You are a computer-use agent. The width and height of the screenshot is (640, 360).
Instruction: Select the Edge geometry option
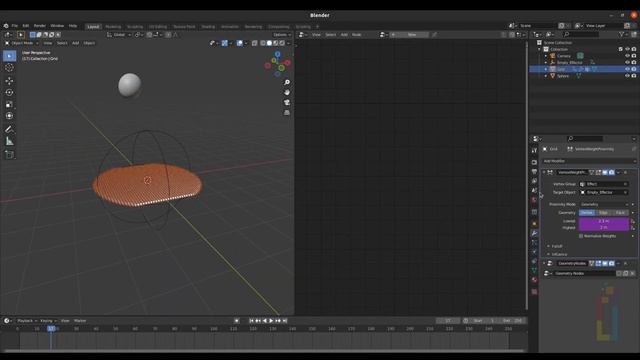(x=604, y=213)
